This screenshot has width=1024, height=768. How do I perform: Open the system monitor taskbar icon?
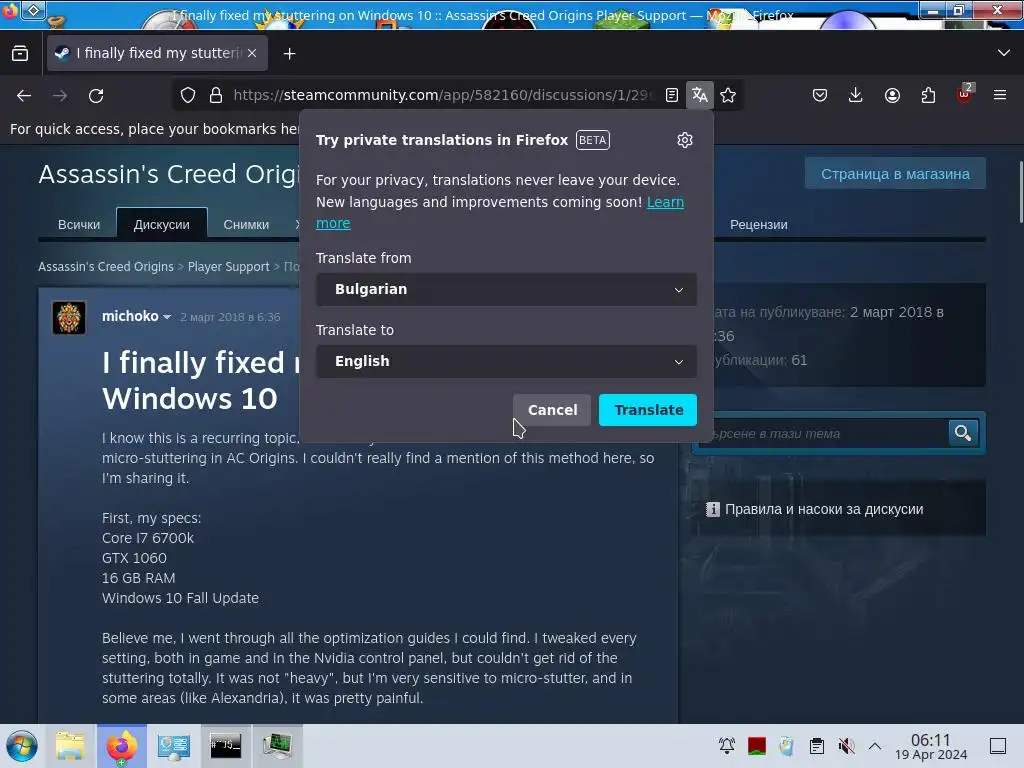pos(278,746)
